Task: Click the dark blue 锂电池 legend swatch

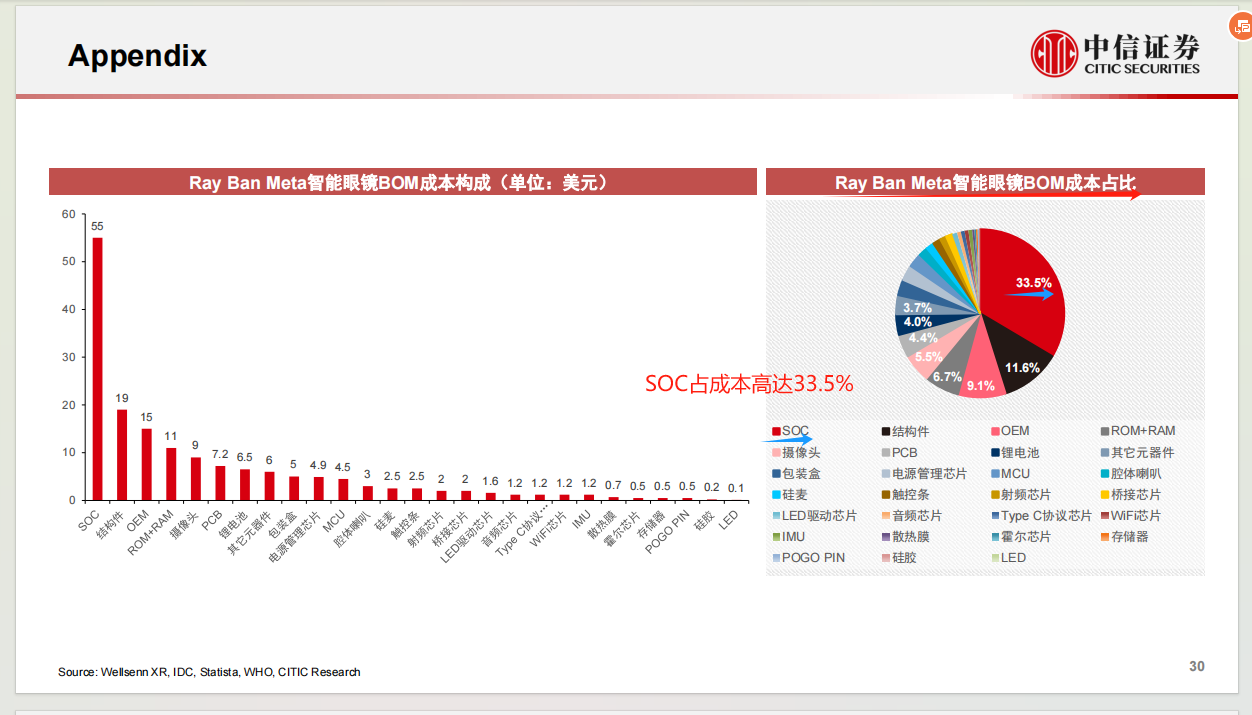Action: pyautogui.click(x=994, y=453)
